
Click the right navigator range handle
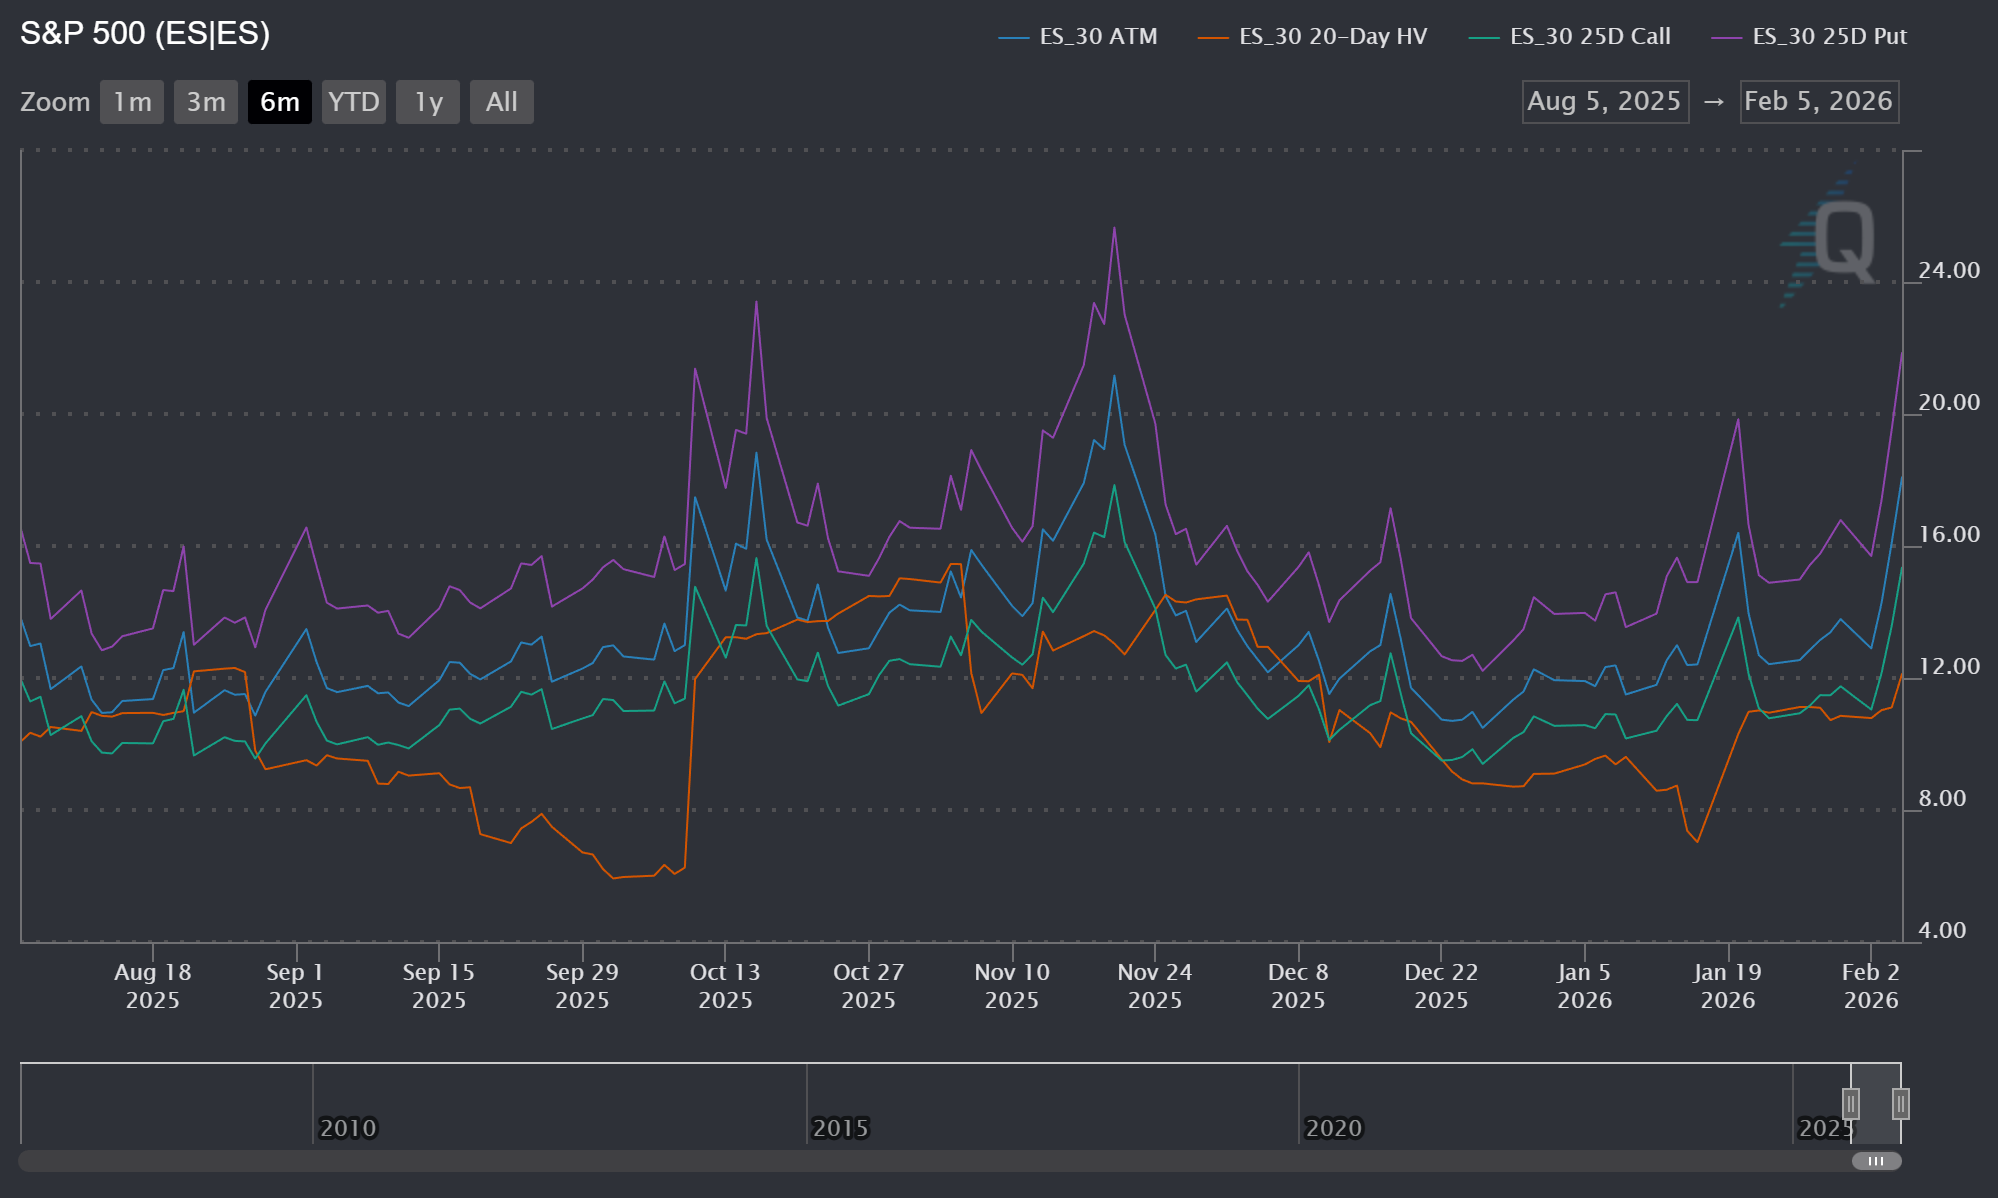coord(1900,1104)
